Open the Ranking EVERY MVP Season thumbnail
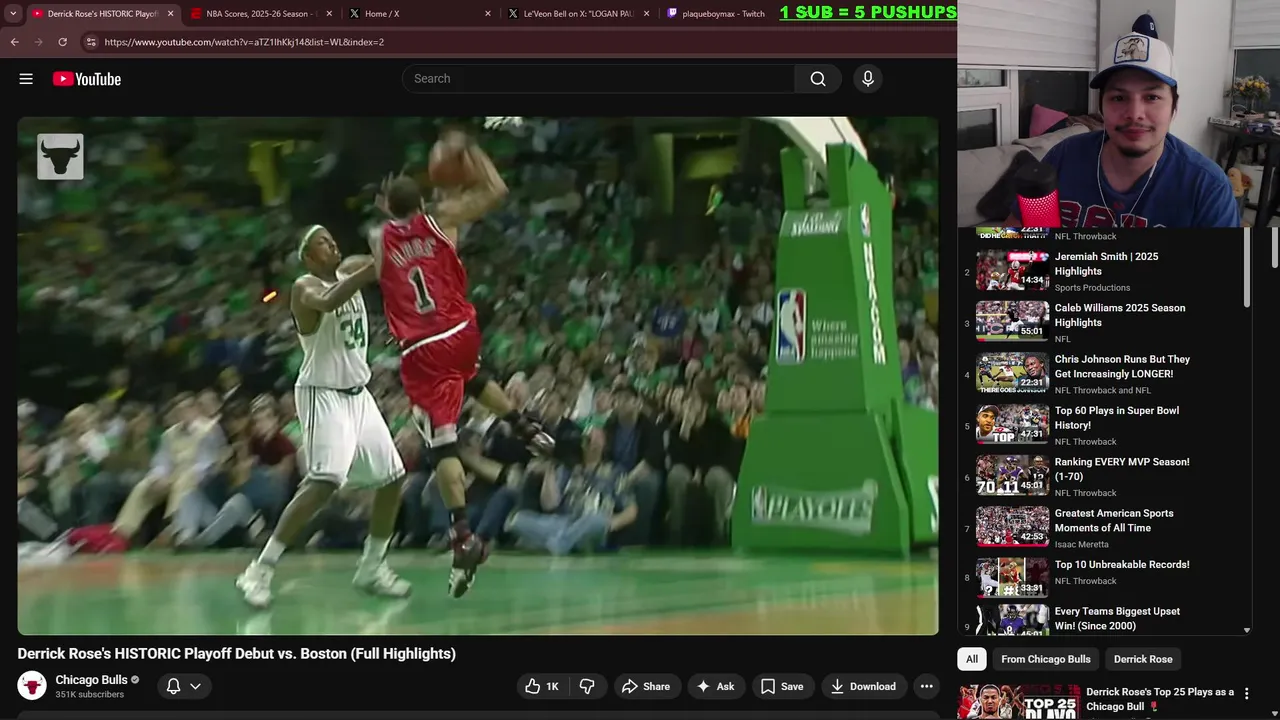This screenshot has height=720, width=1280. (x=1012, y=475)
